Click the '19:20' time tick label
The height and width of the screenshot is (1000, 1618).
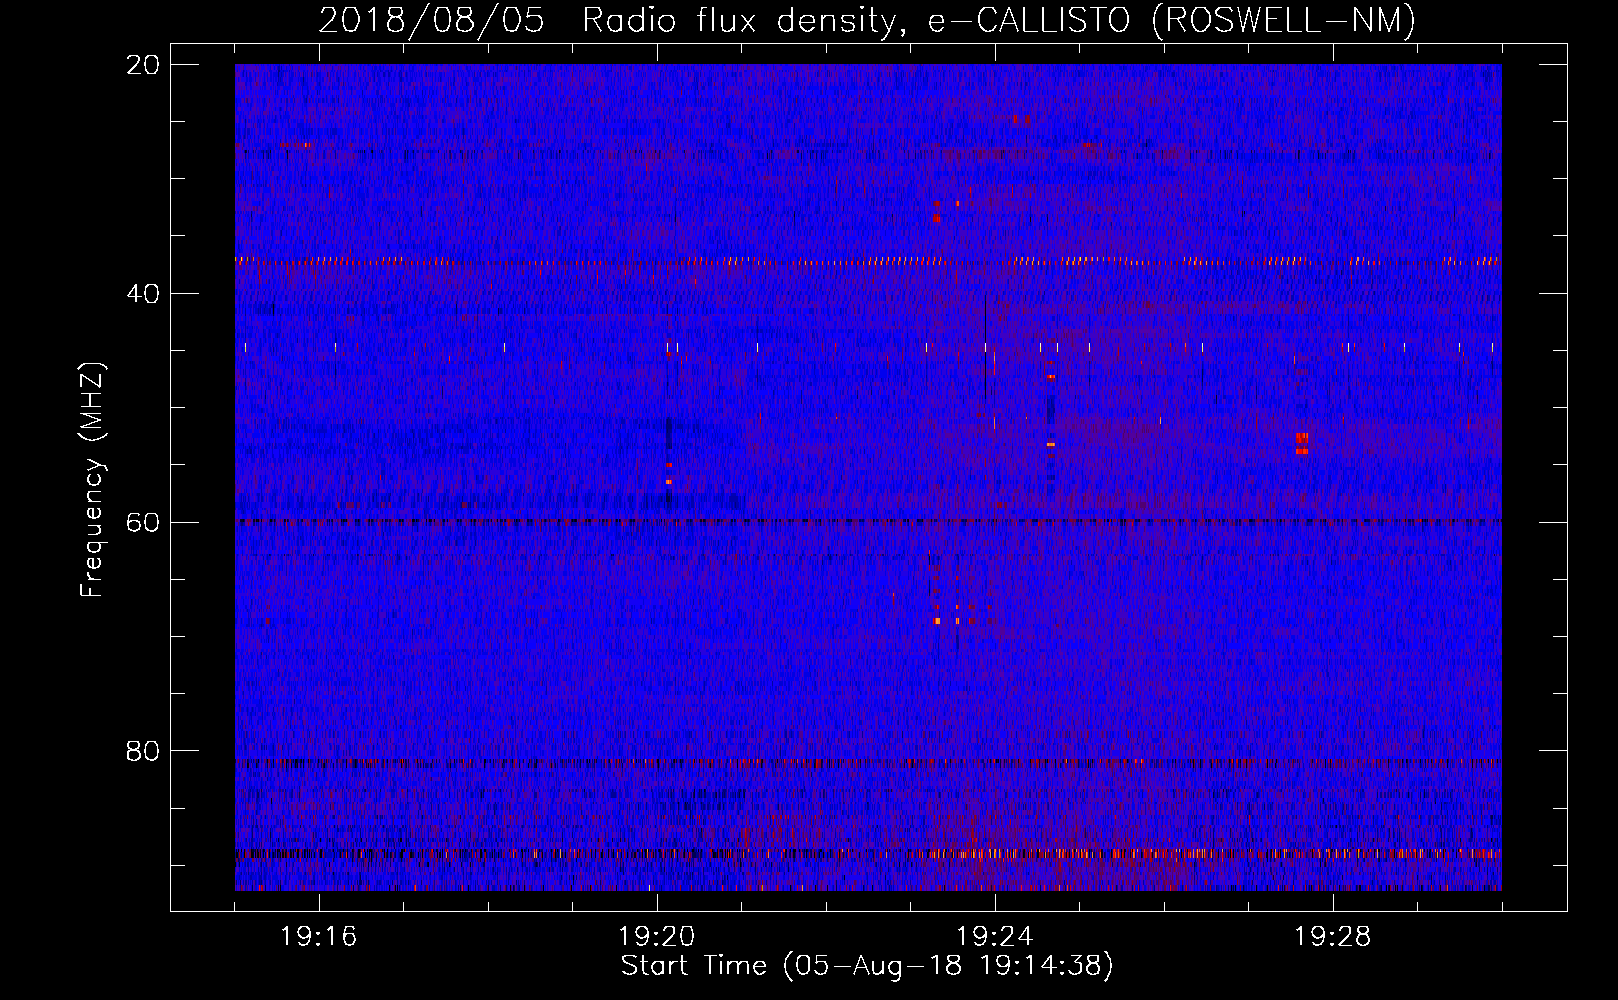coord(657,937)
